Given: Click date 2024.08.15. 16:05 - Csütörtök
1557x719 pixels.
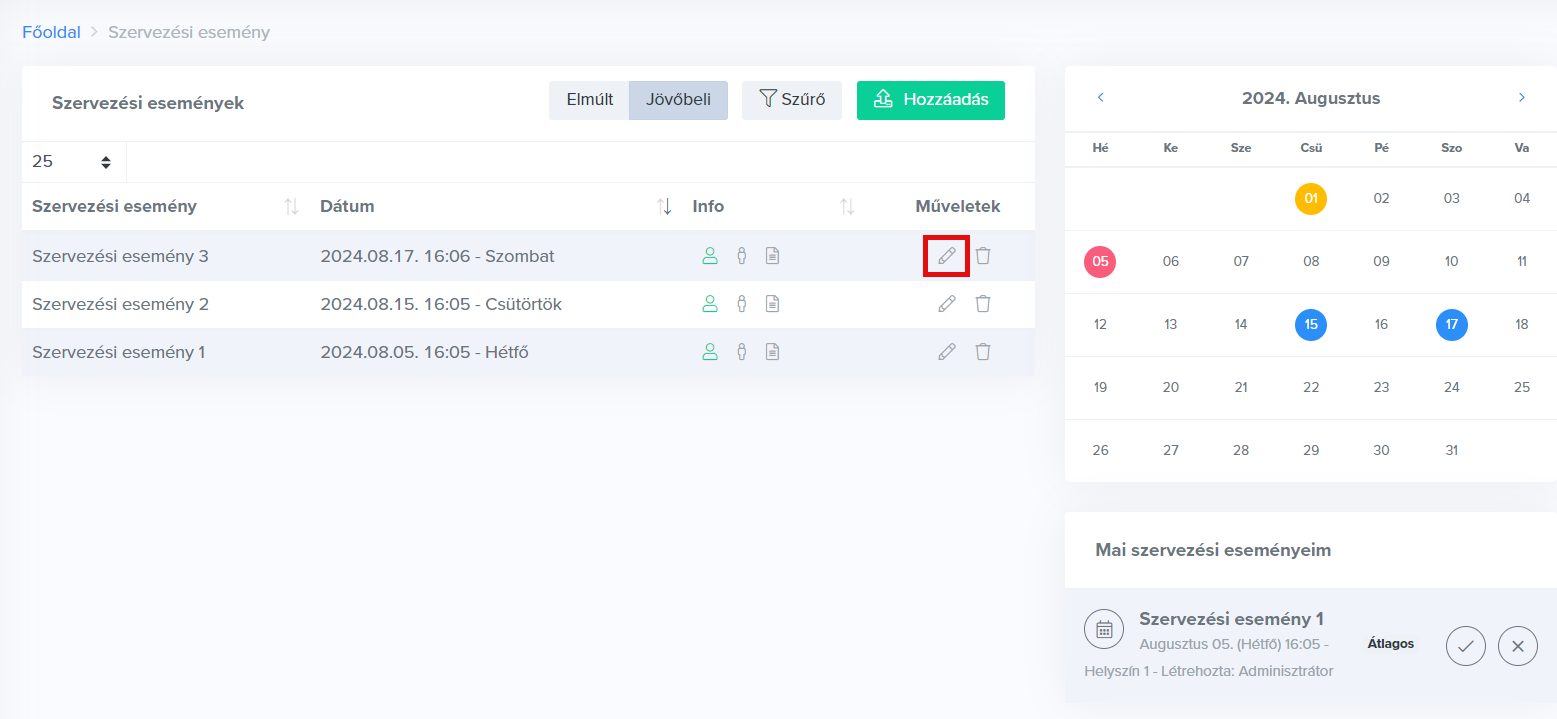Looking at the screenshot, I should tap(441, 304).
